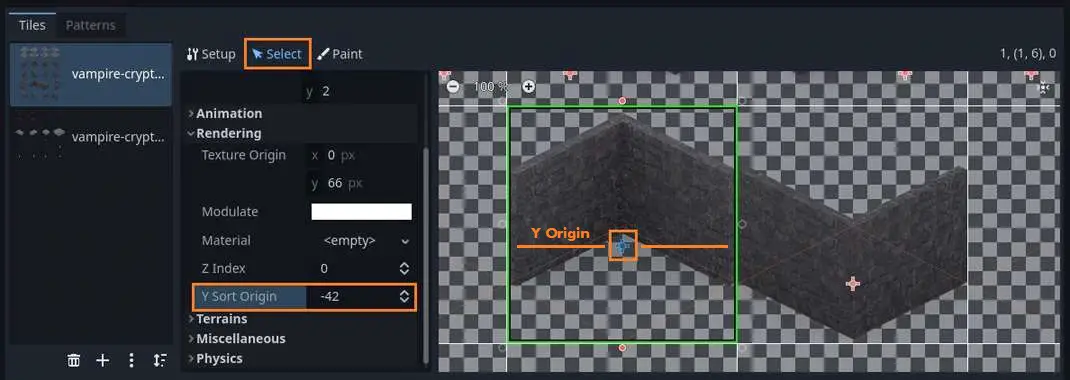This screenshot has height=380, width=1070.
Task: Click the y 2 field above Animation
Action: point(358,91)
